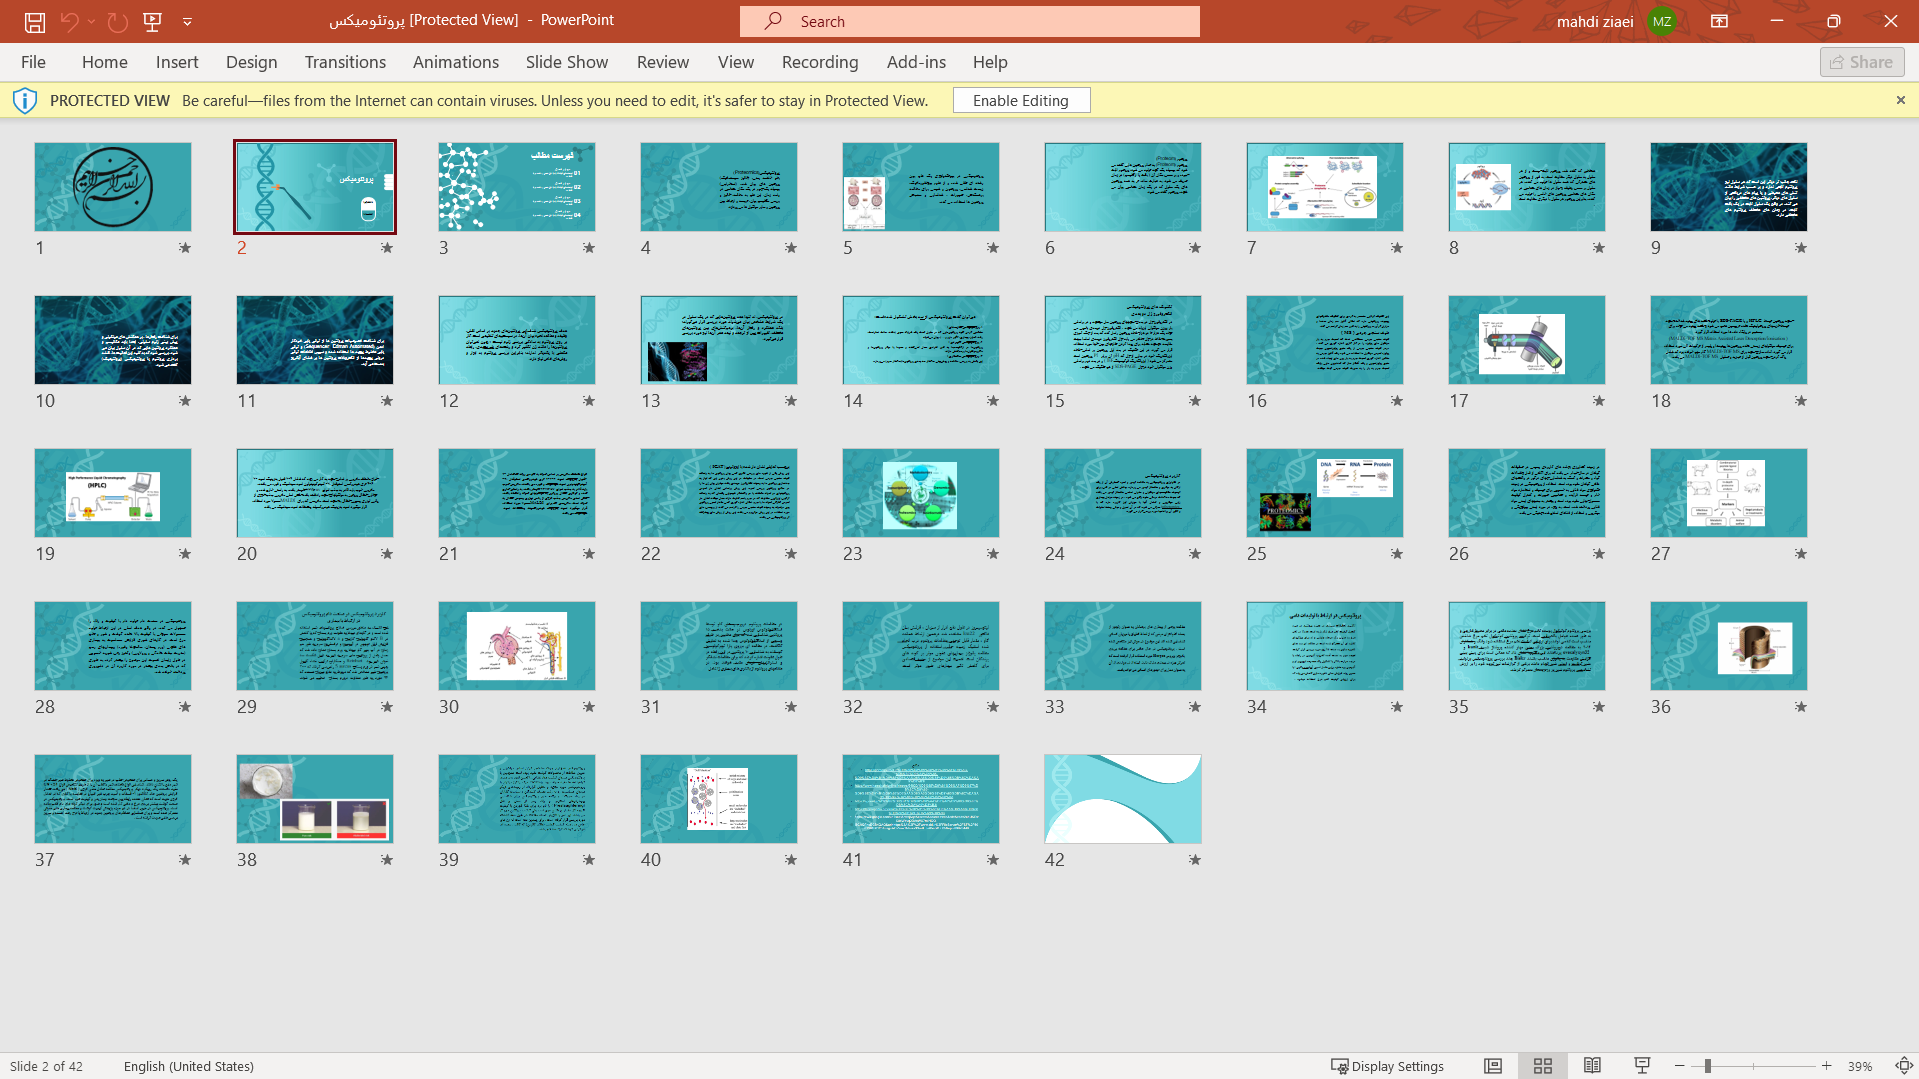This screenshot has height=1079, width=1919.
Task: Click the transition star icon under slide 9
Action: [x=1801, y=248]
